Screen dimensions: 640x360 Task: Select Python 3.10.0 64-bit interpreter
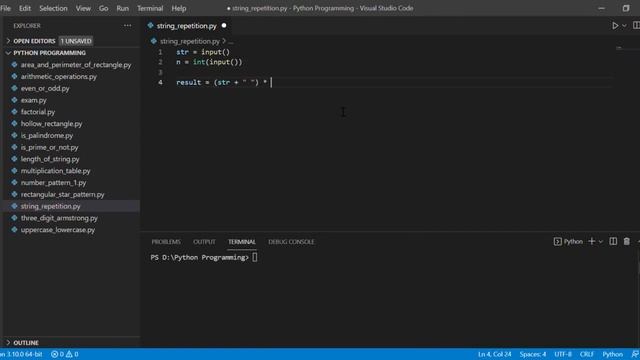click(21, 354)
